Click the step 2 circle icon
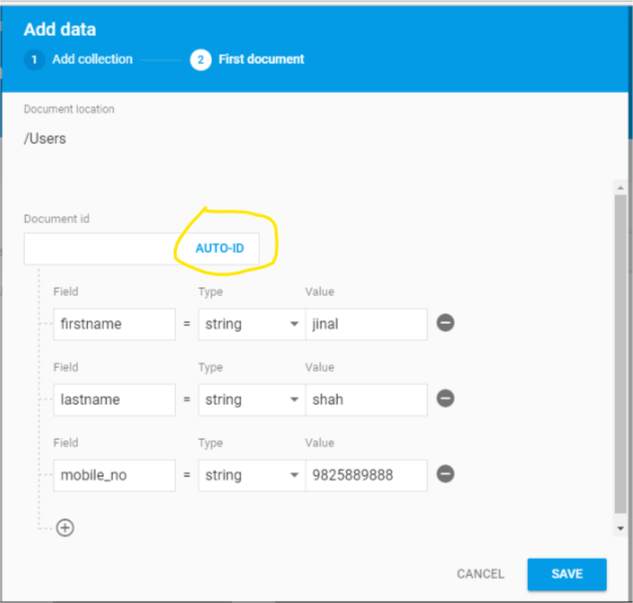Viewport: 633px width, 603px height. pos(200,60)
